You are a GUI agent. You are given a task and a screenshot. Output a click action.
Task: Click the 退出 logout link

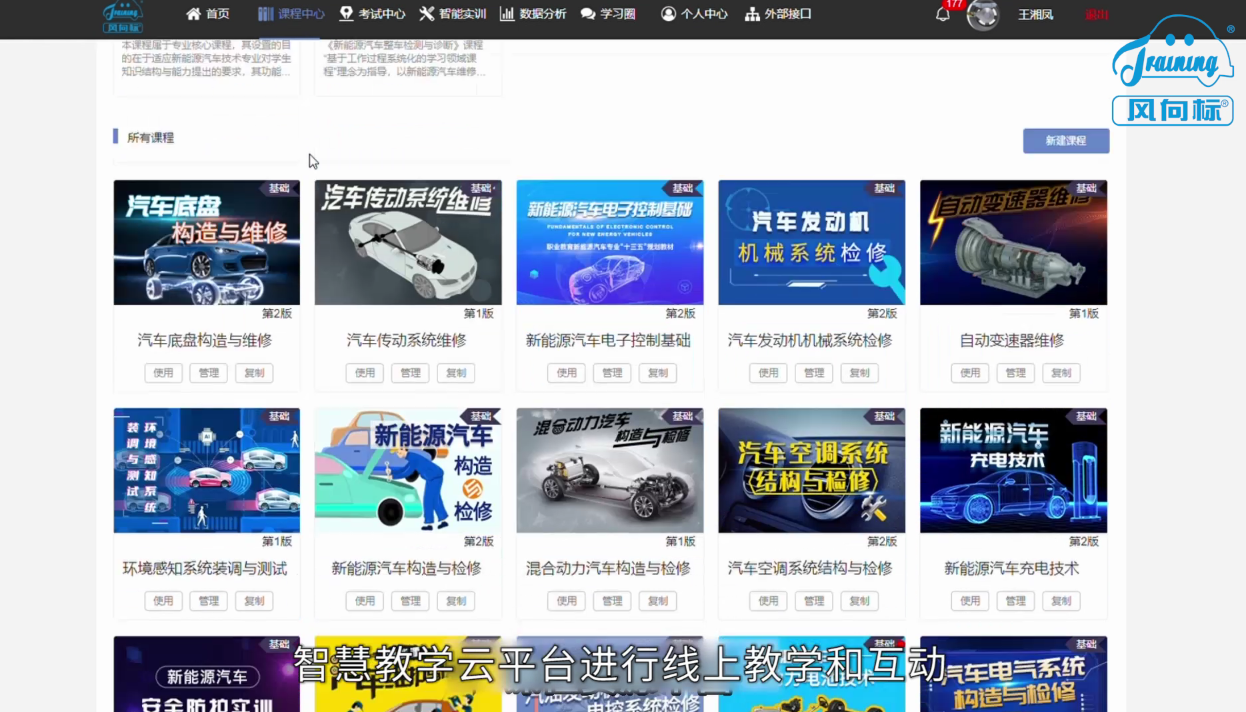1097,15
